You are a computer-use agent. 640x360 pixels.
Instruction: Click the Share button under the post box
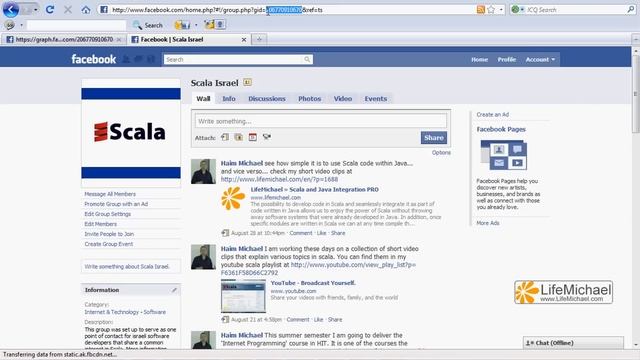tap(433, 138)
